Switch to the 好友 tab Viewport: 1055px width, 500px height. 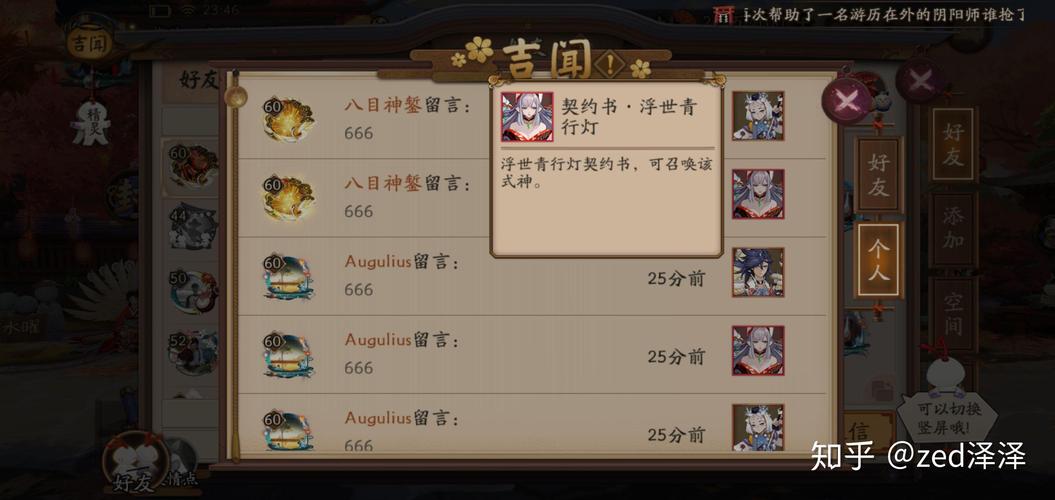point(877,174)
